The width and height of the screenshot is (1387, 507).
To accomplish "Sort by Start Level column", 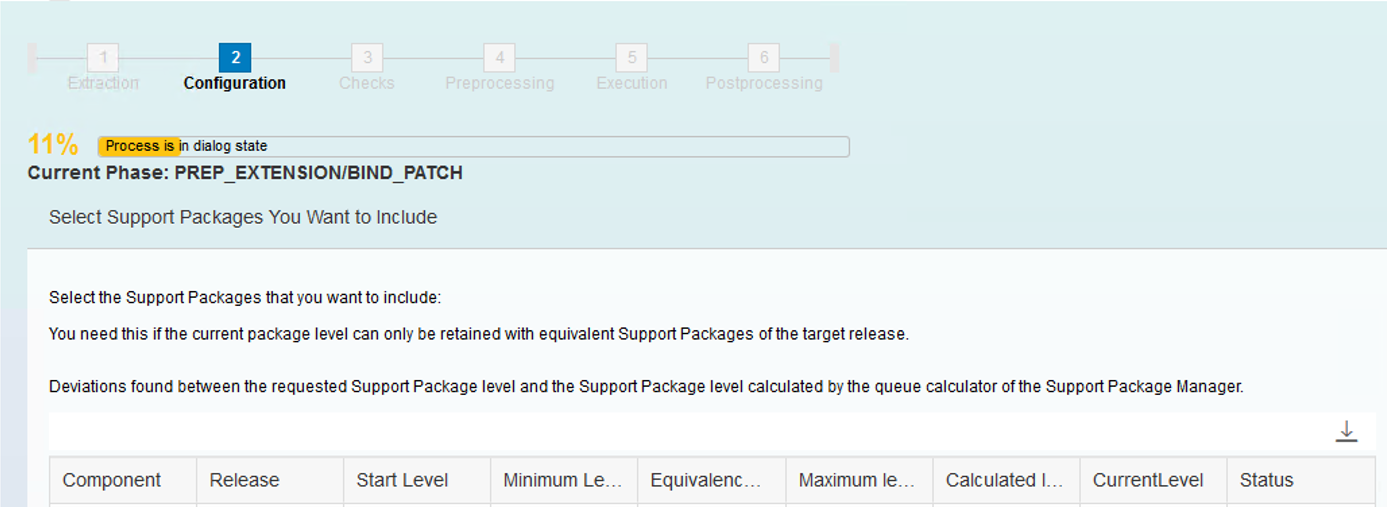I will [417, 480].
